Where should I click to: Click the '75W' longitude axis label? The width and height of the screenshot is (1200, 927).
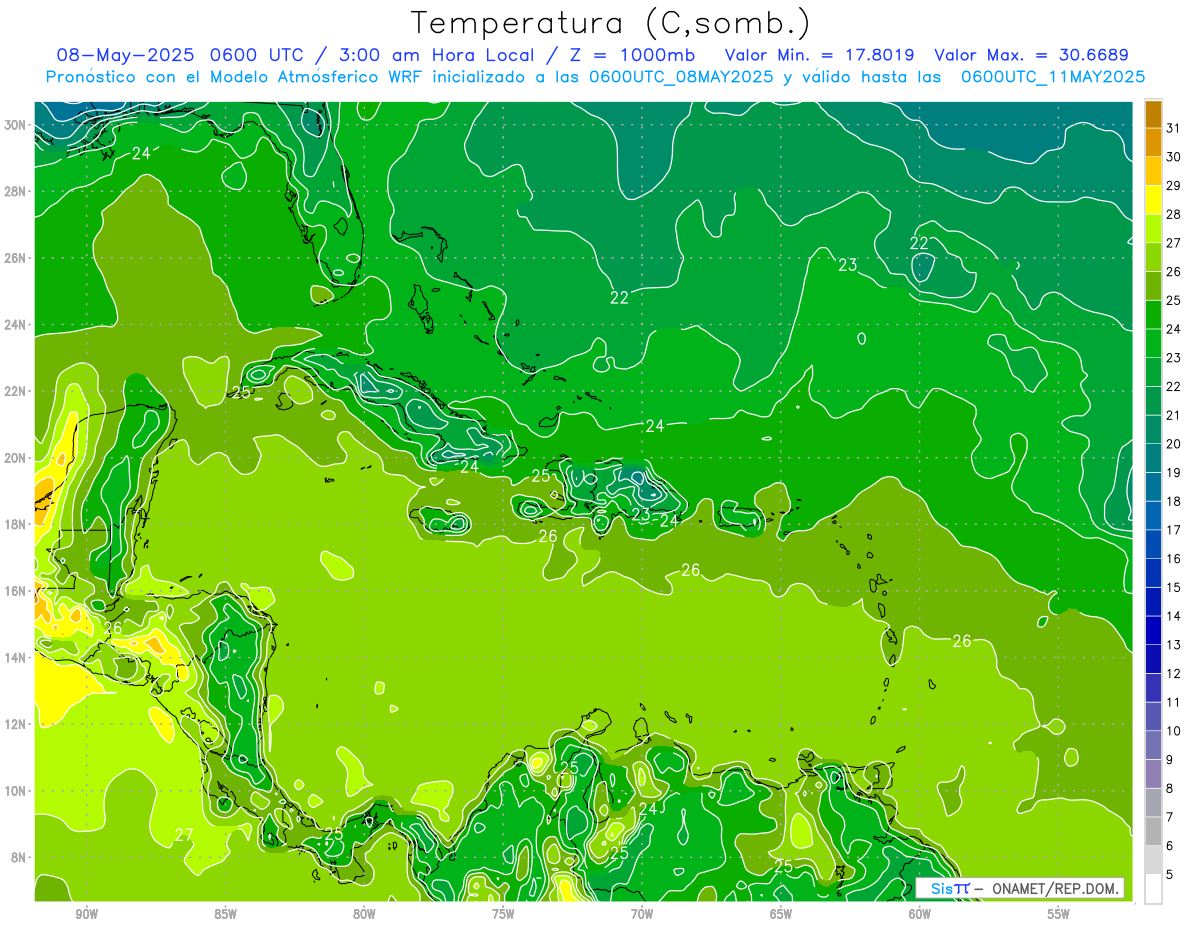point(503,914)
